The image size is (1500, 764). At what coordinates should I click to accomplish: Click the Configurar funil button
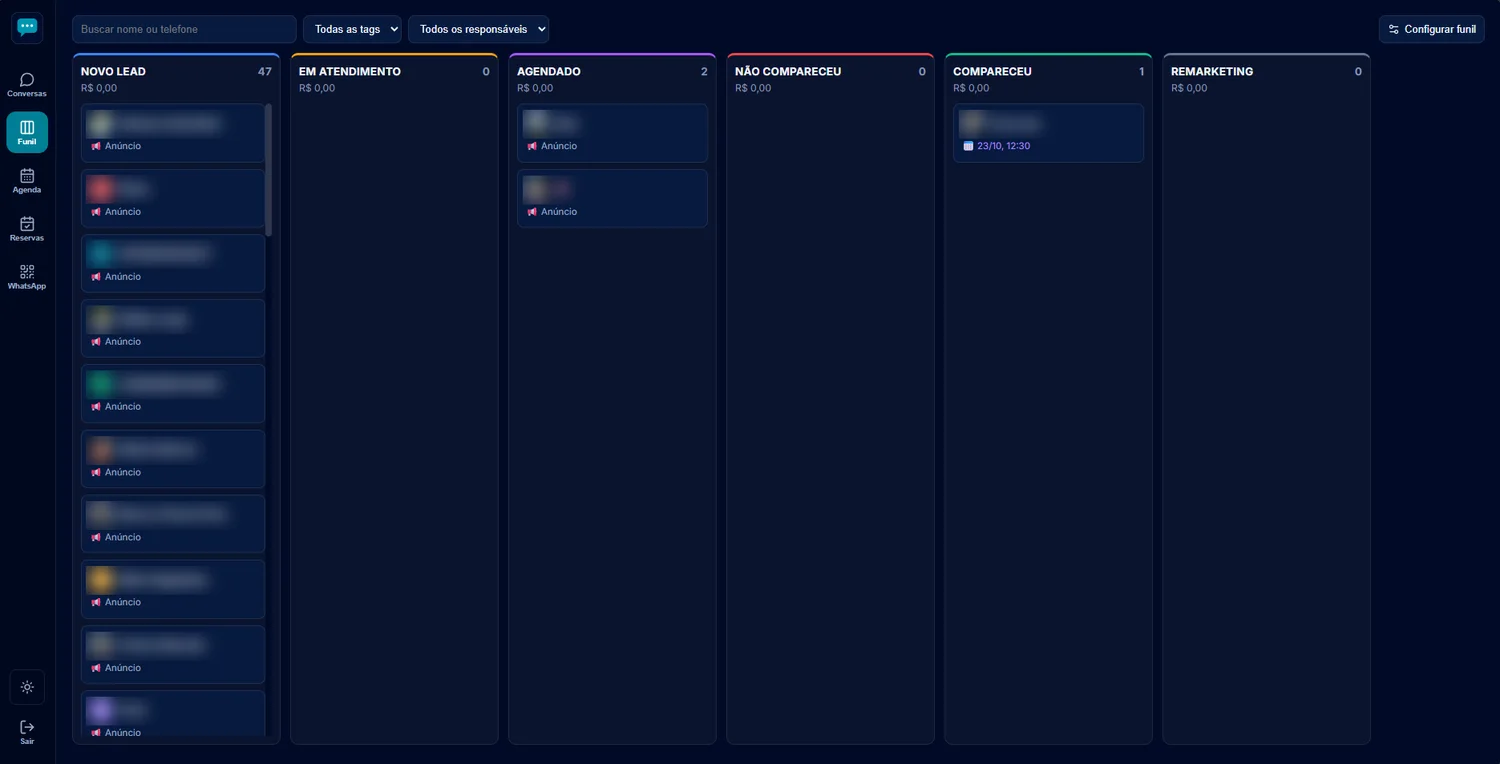pyautogui.click(x=1432, y=29)
